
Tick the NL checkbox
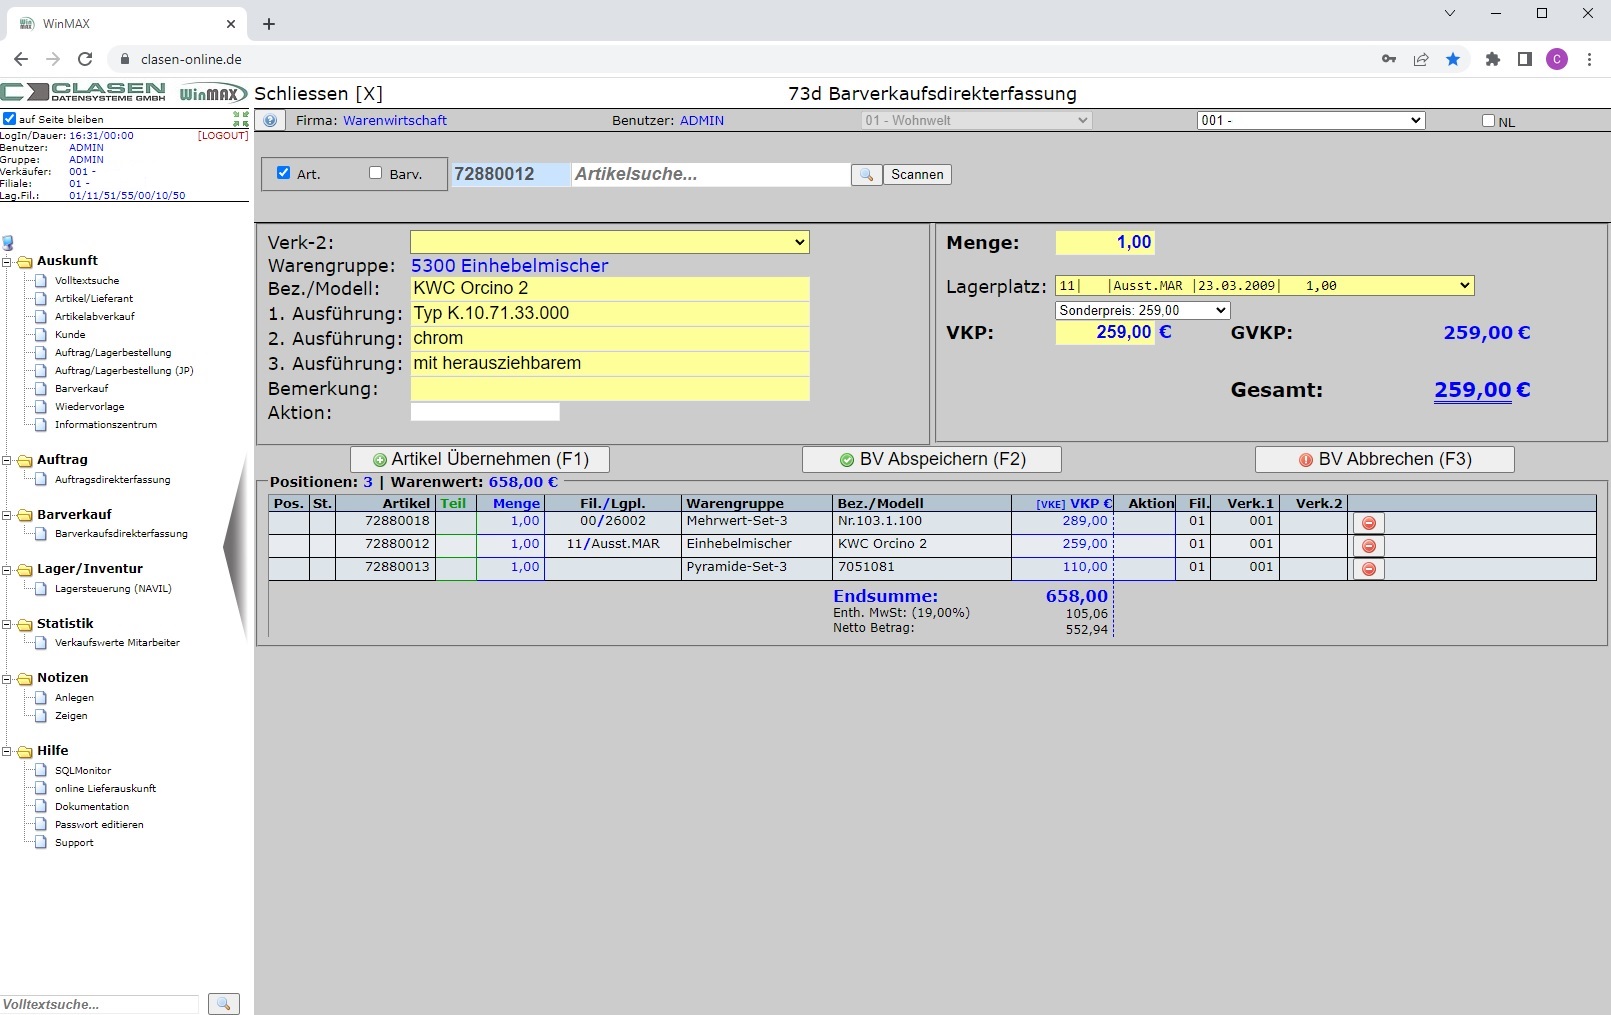pyautogui.click(x=1488, y=121)
